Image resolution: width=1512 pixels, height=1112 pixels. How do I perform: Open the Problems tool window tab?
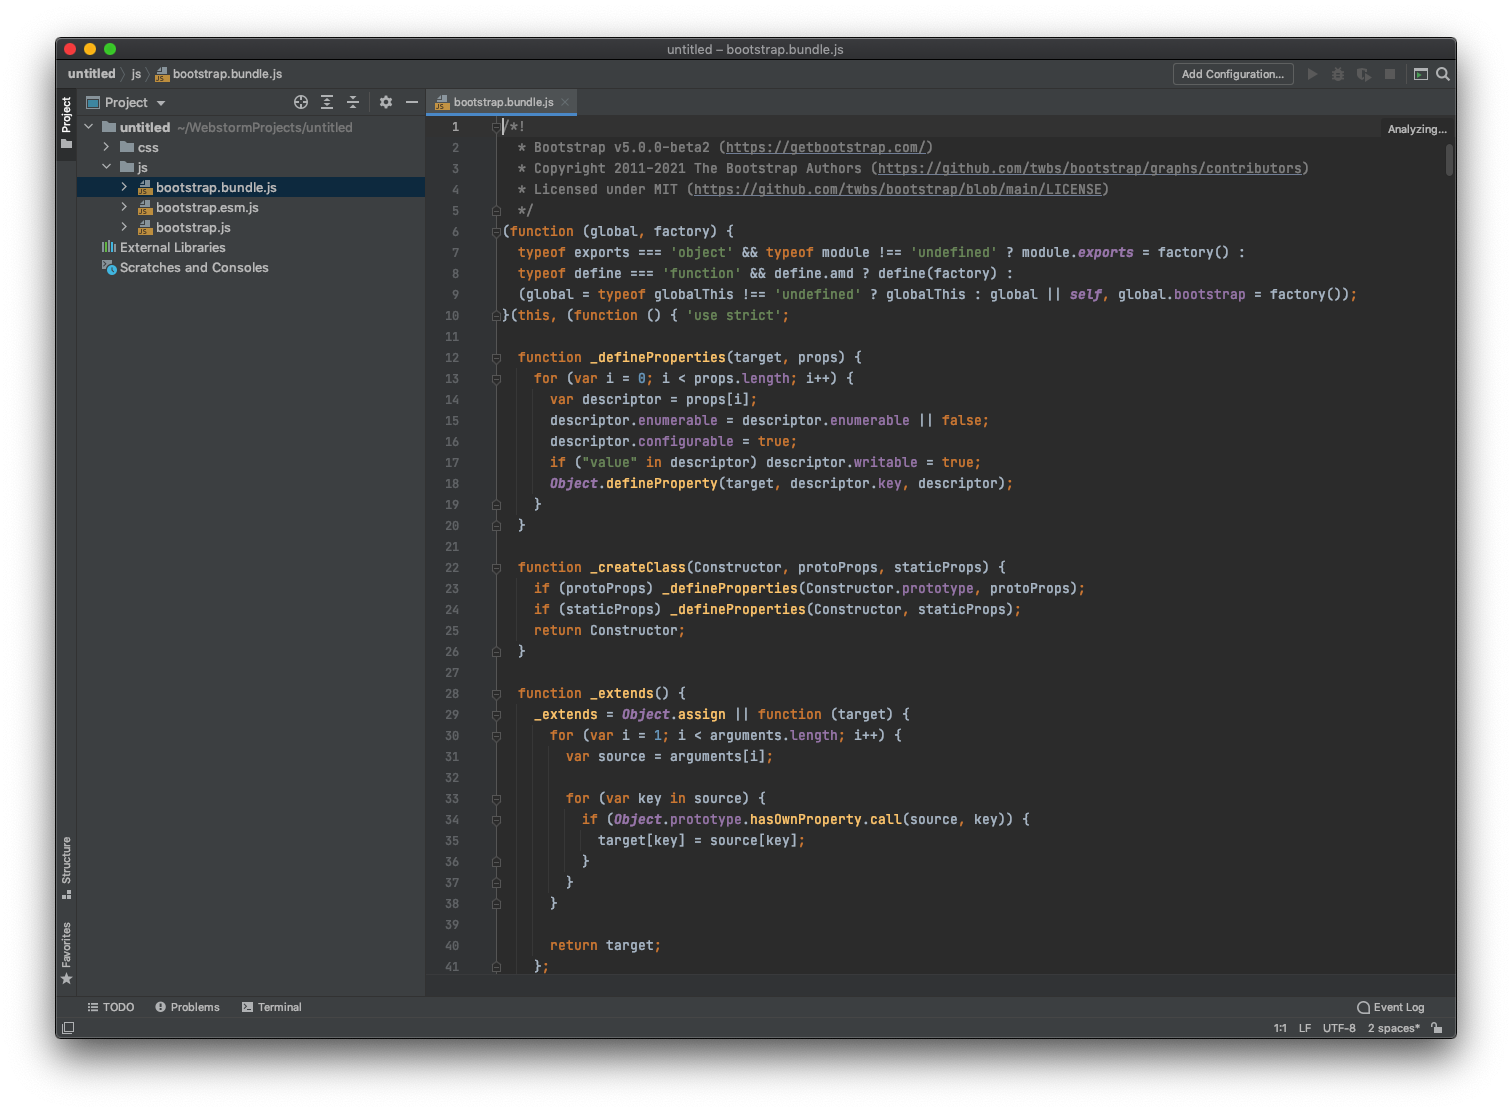pos(187,1007)
